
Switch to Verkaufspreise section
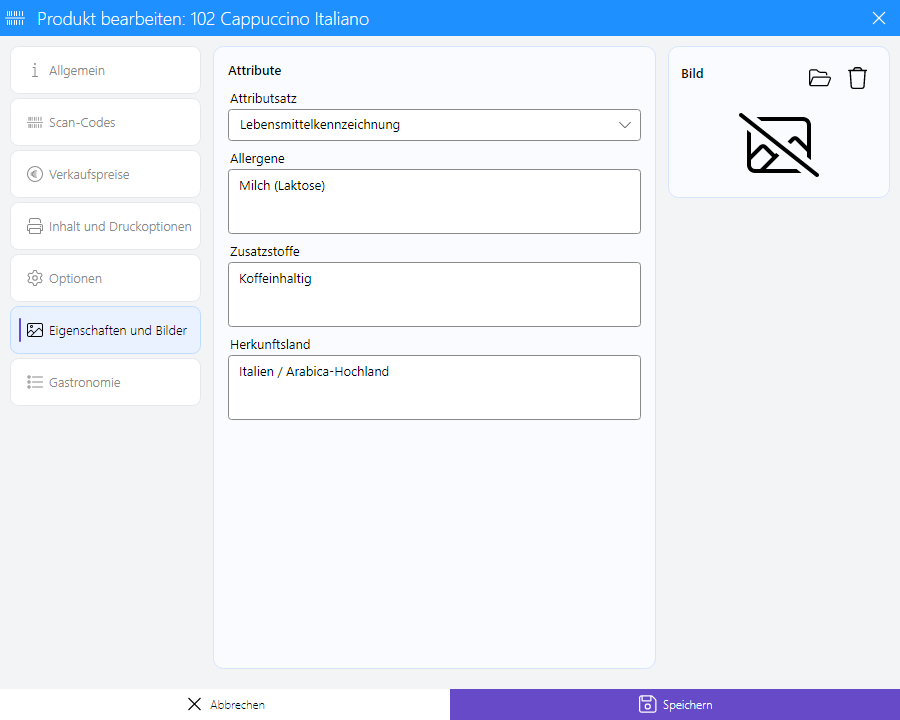point(106,174)
